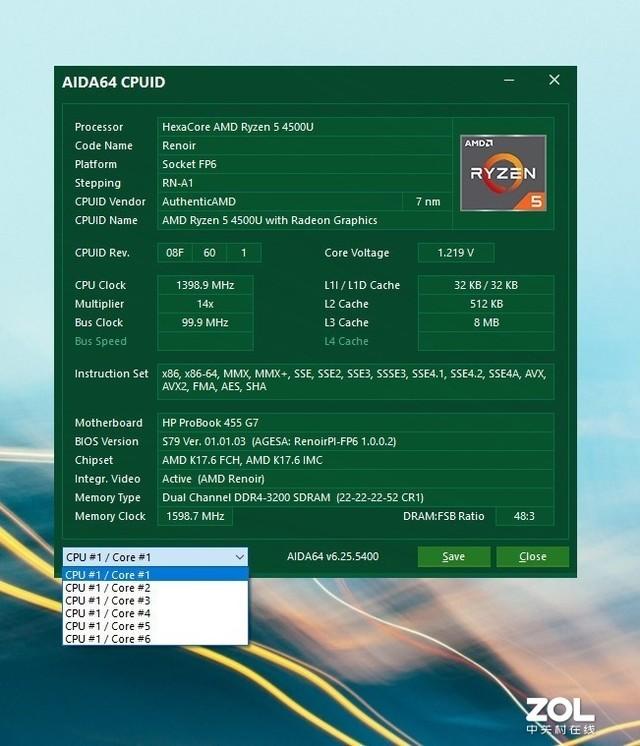
Task: Click the Instruction Set text area
Action: tap(355, 380)
